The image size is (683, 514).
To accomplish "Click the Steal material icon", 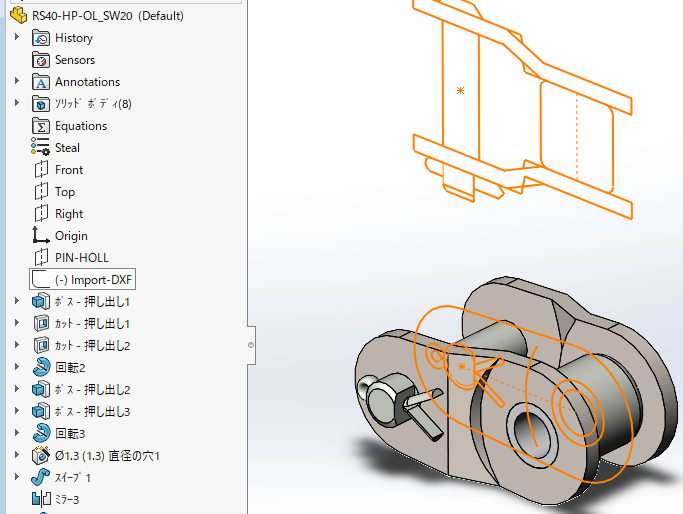I will pos(41,147).
